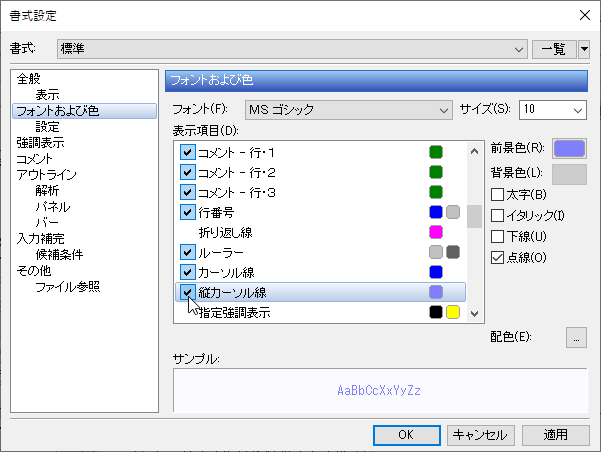Uncheck the 縦カーソル線 checkbox
The height and width of the screenshot is (452, 601).
coord(187,292)
